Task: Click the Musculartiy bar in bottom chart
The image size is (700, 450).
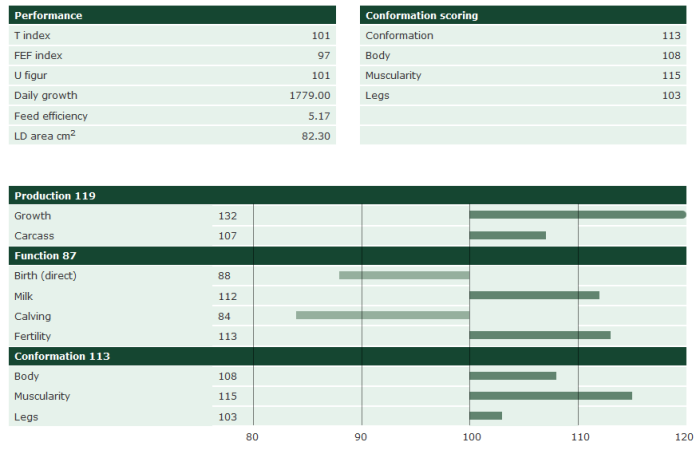Action: 550,396
